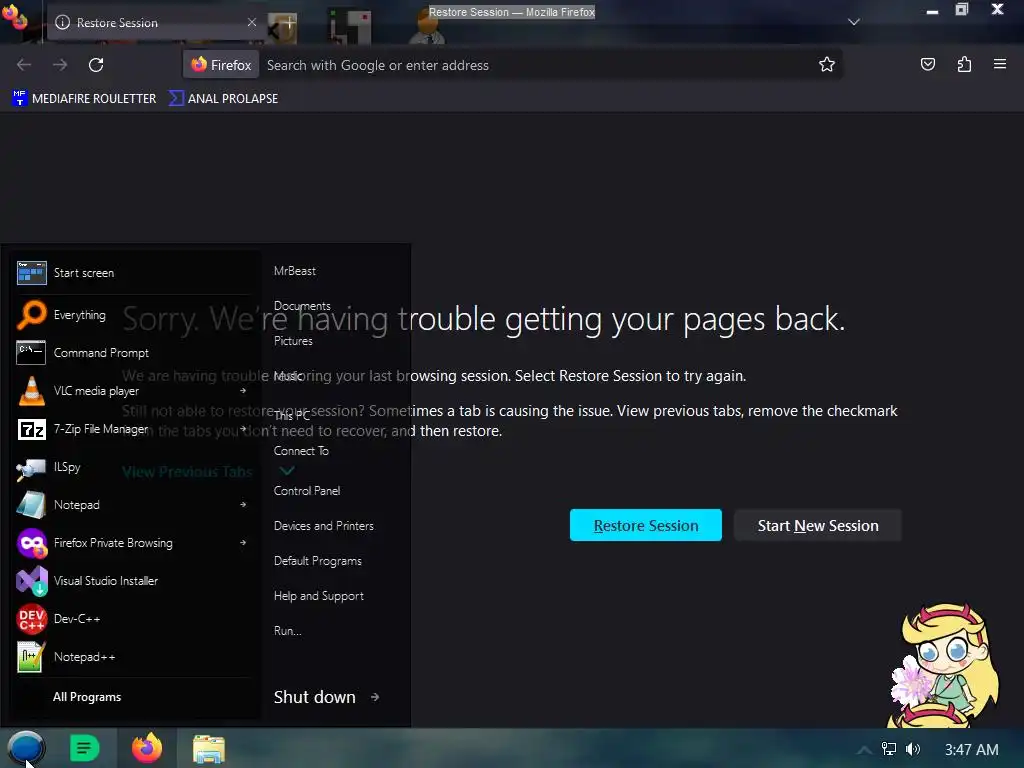The height and width of the screenshot is (768, 1024).
Task: Open MrBeast user folder
Action: [x=295, y=271]
